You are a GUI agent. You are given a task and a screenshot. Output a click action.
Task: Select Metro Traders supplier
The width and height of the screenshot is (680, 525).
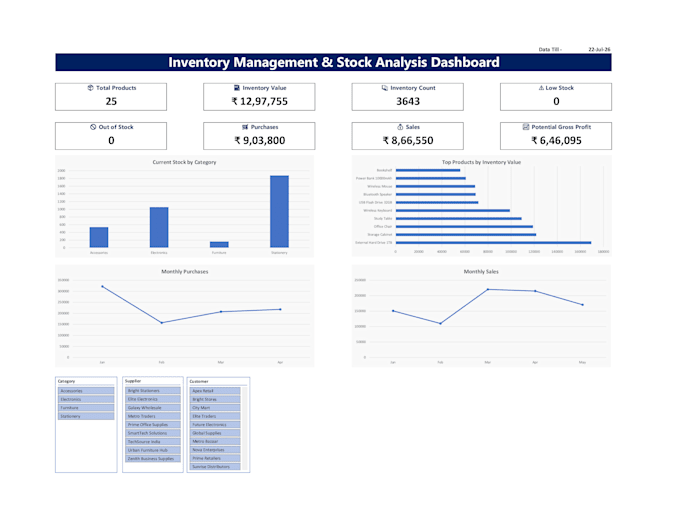153,416
